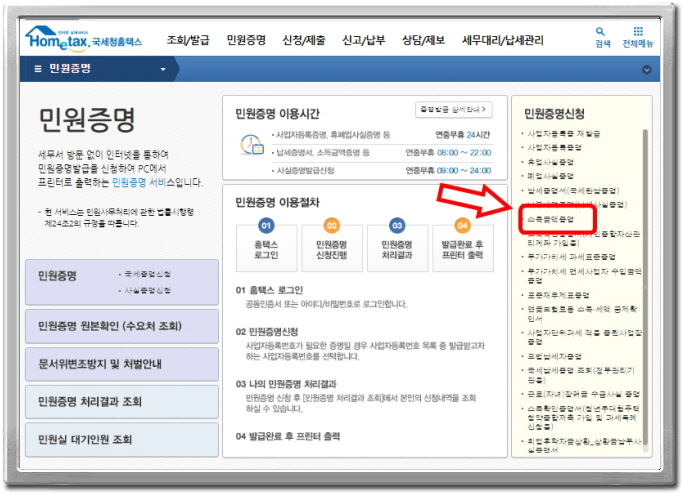Click the 사실증명발급신청 row text
The height and width of the screenshot is (493, 682).
point(305,171)
